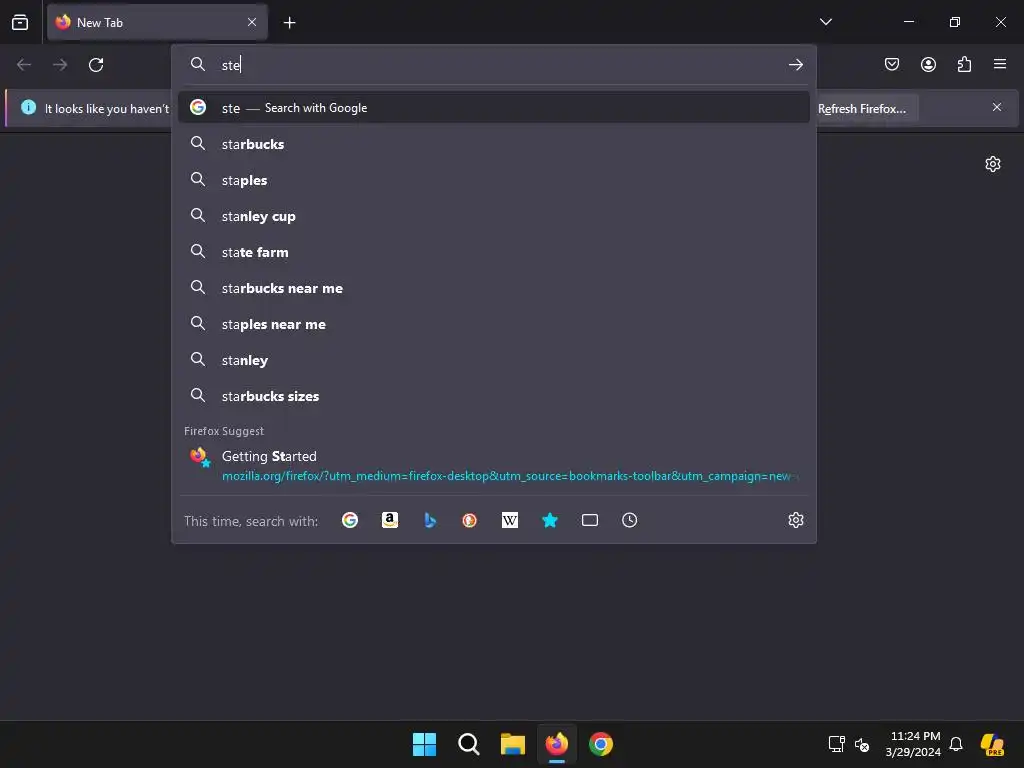Search this time with Amazon
The image size is (1024, 768).
point(390,520)
